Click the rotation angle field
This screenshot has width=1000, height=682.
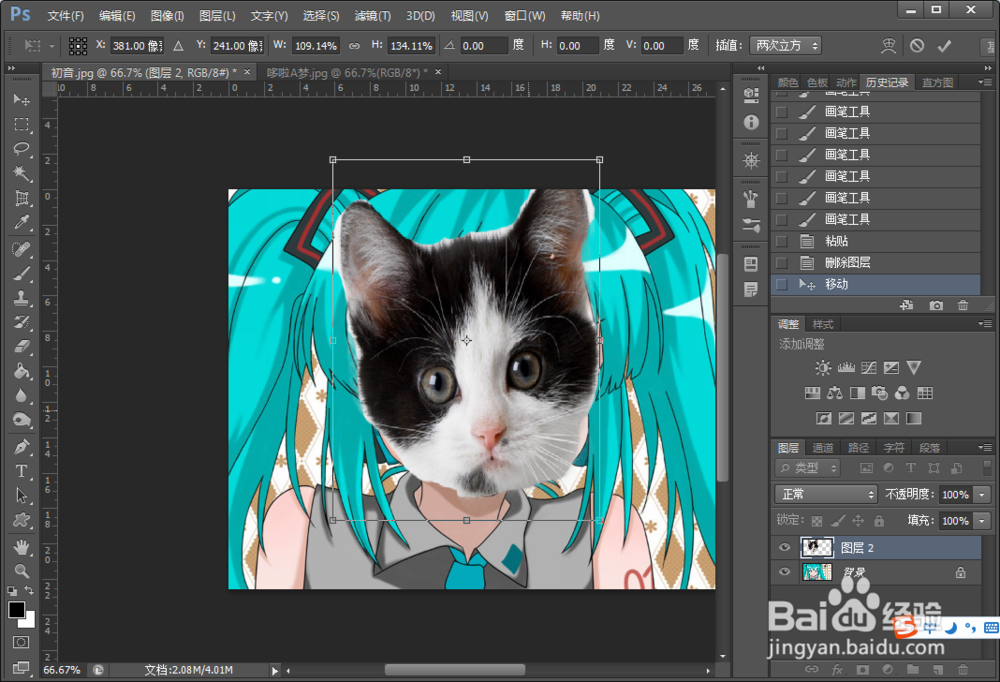483,45
